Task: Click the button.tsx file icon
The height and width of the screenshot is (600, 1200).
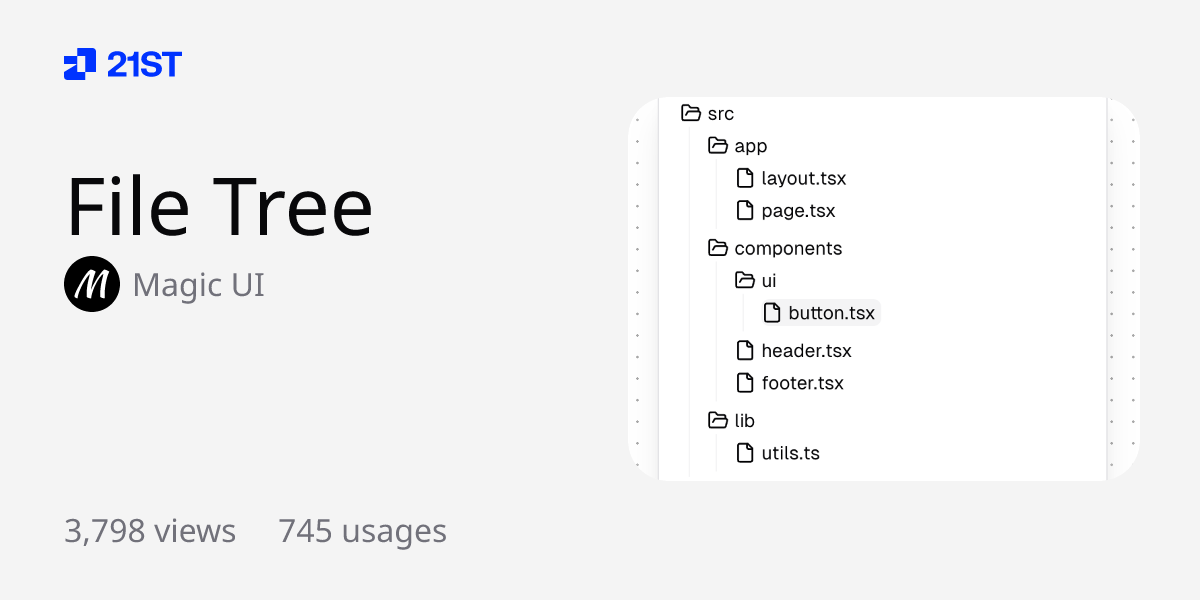Action: tap(771, 313)
